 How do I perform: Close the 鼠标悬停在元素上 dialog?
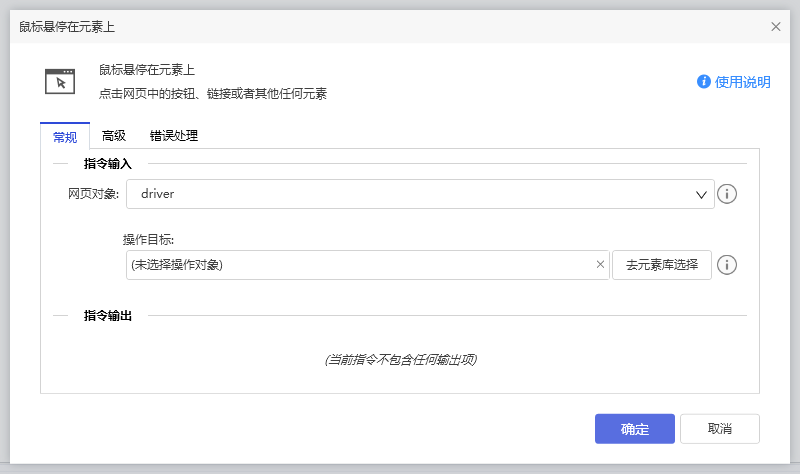pos(776,27)
